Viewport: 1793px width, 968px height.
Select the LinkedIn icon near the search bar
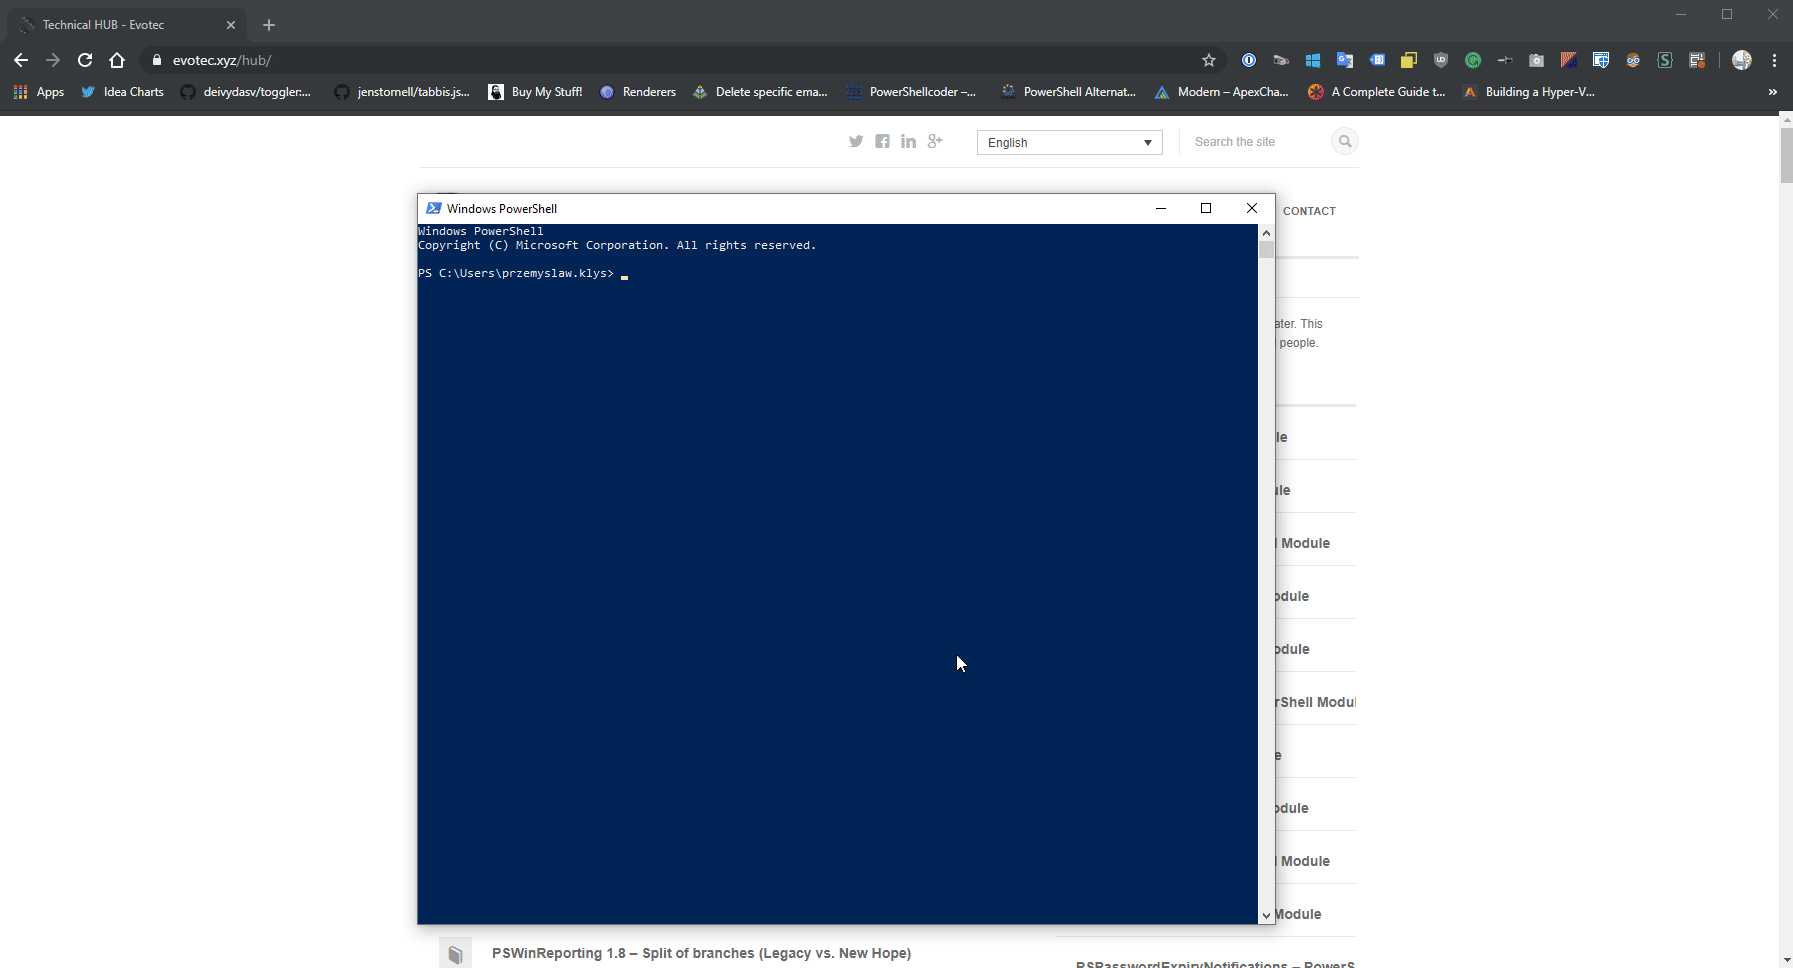pos(910,141)
